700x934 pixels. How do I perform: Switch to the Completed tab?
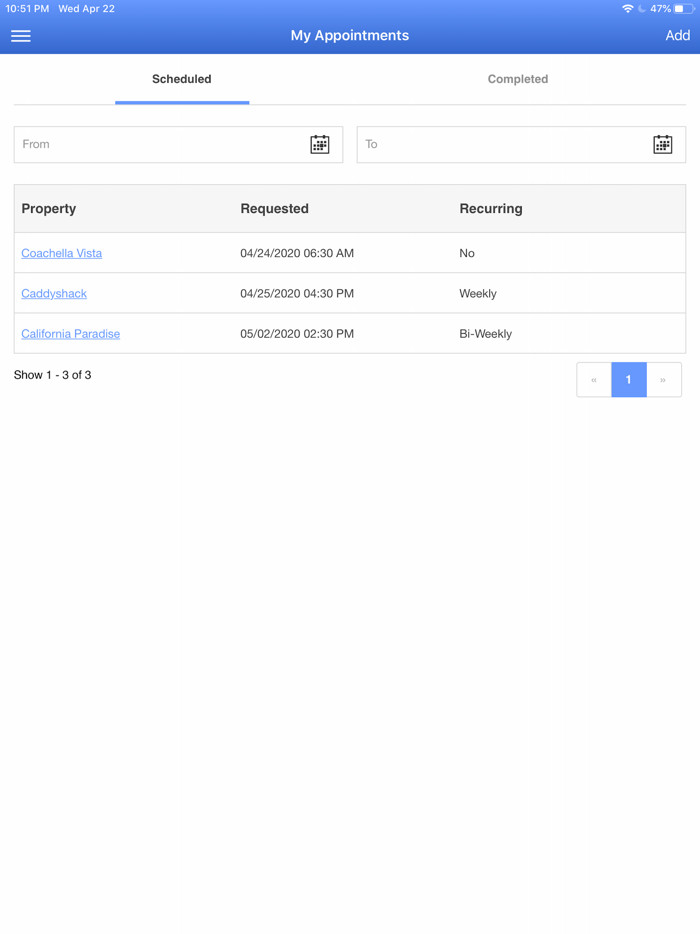(518, 79)
